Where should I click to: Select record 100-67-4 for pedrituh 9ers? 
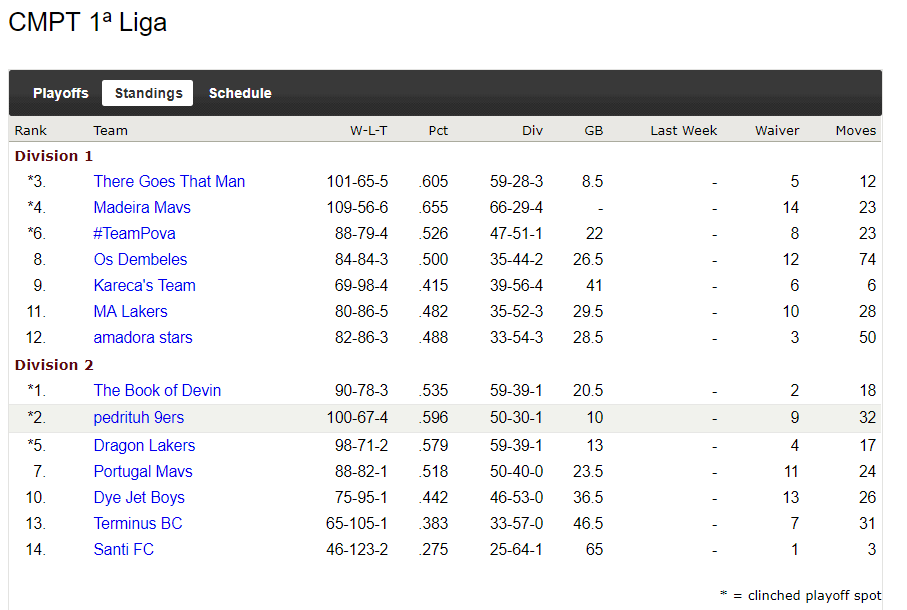357,417
